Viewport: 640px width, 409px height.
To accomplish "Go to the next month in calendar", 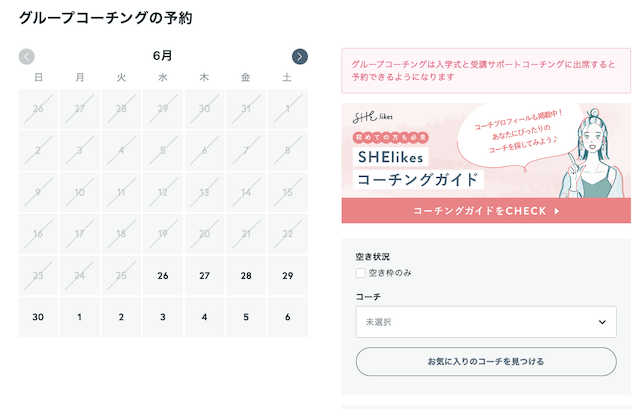I will 300,57.
